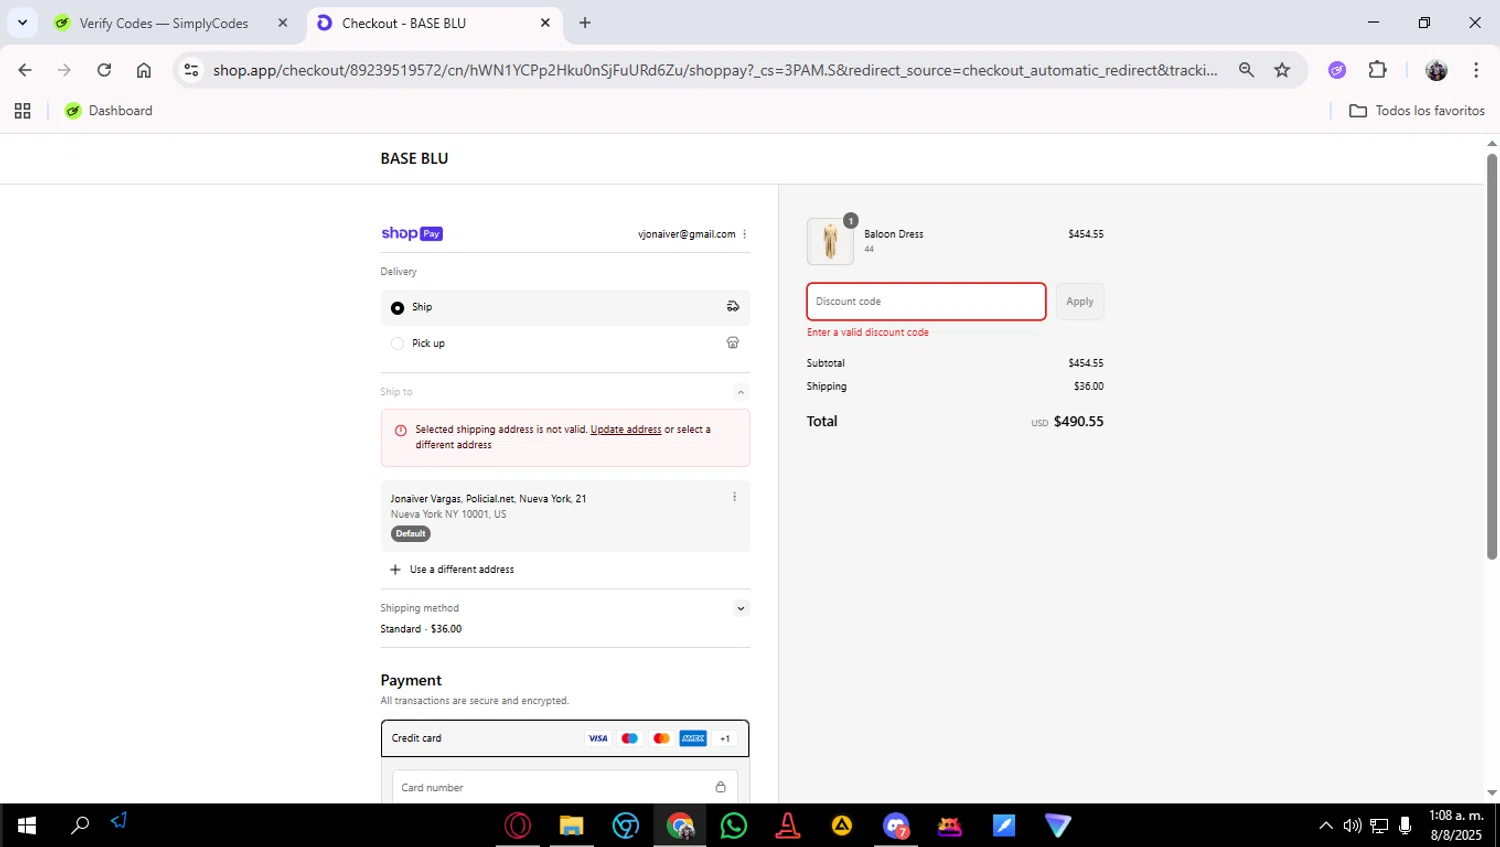
Task: Open the Extensions puzzle menu
Action: 1378,70
